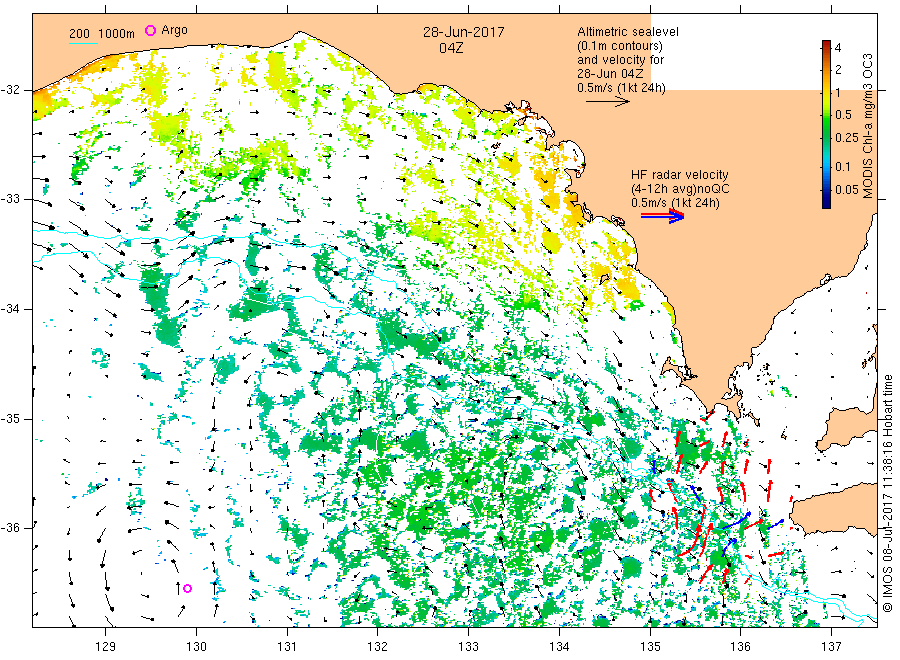This screenshot has height=660, width=900.
Task: Click the longitude label 137
Action: pyautogui.click(x=831, y=647)
